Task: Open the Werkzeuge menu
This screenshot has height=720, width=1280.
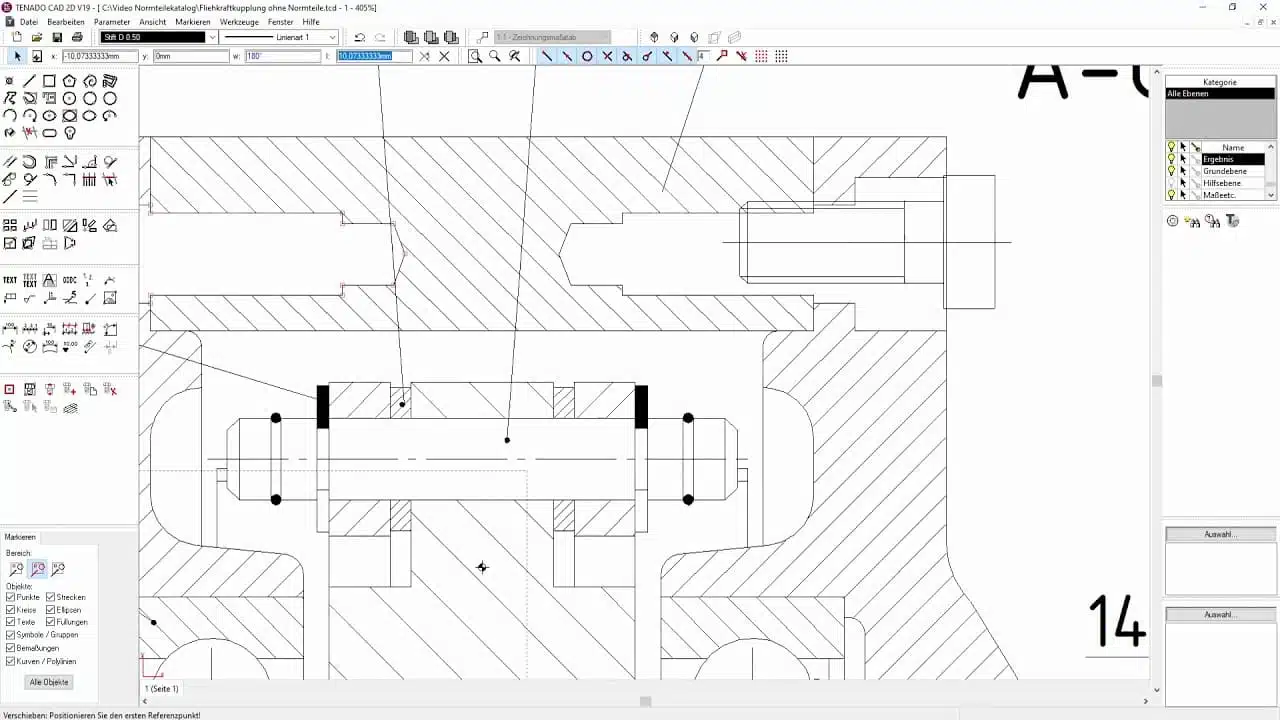Action: [239, 21]
